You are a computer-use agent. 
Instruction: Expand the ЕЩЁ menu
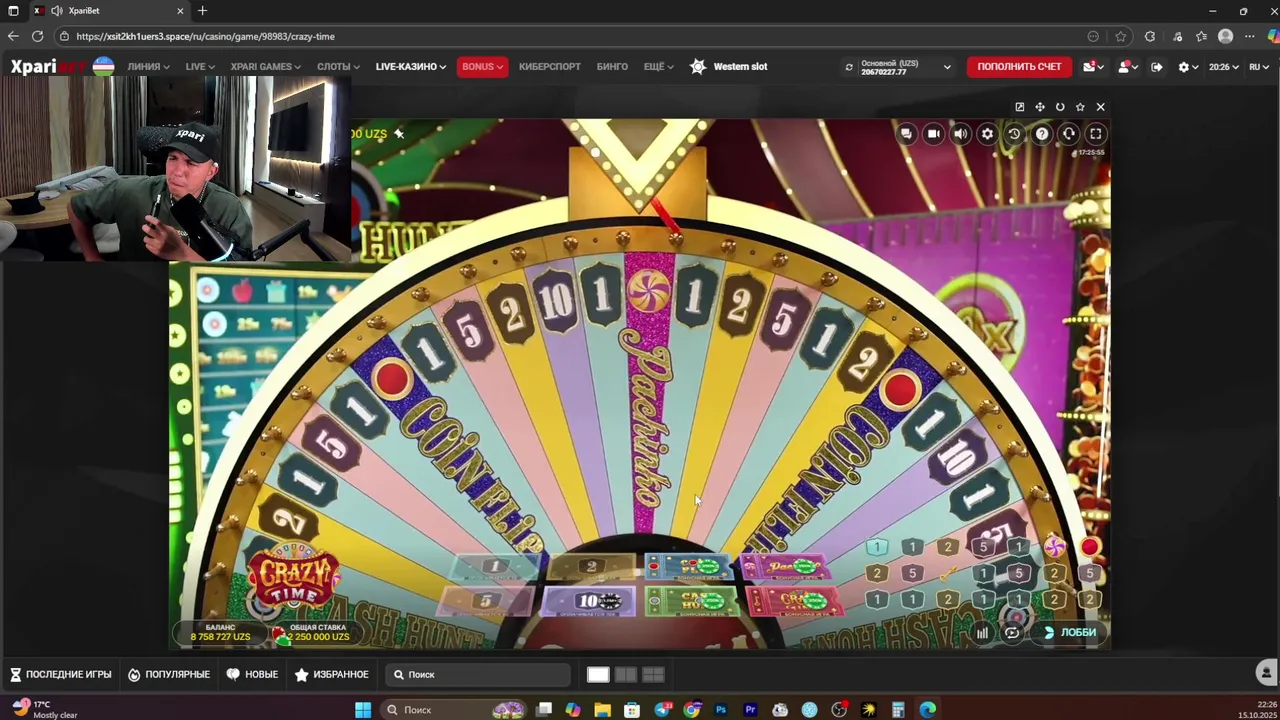(x=658, y=67)
